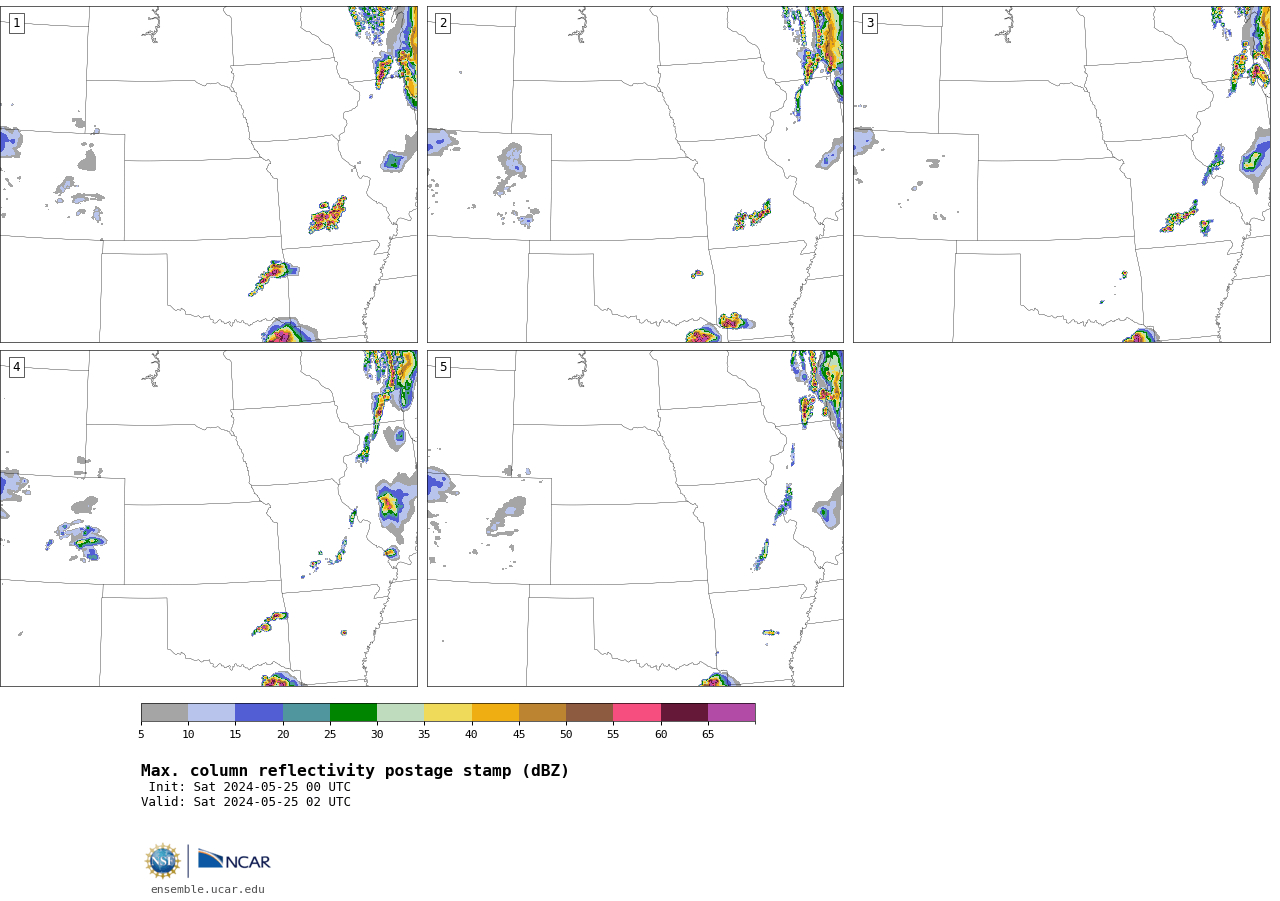The width and height of the screenshot is (1280, 901).
Task: Select the teal 20-25 dBZ swatch
Action: pos(306,713)
